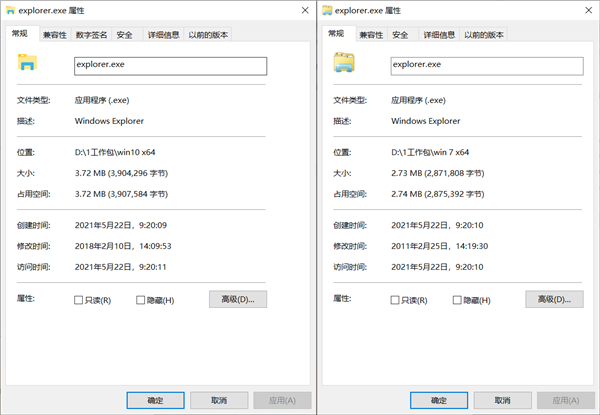Screen dimensions: 600x415
Task: Click 应用(A) in the right window
Action: click(x=566, y=400)
